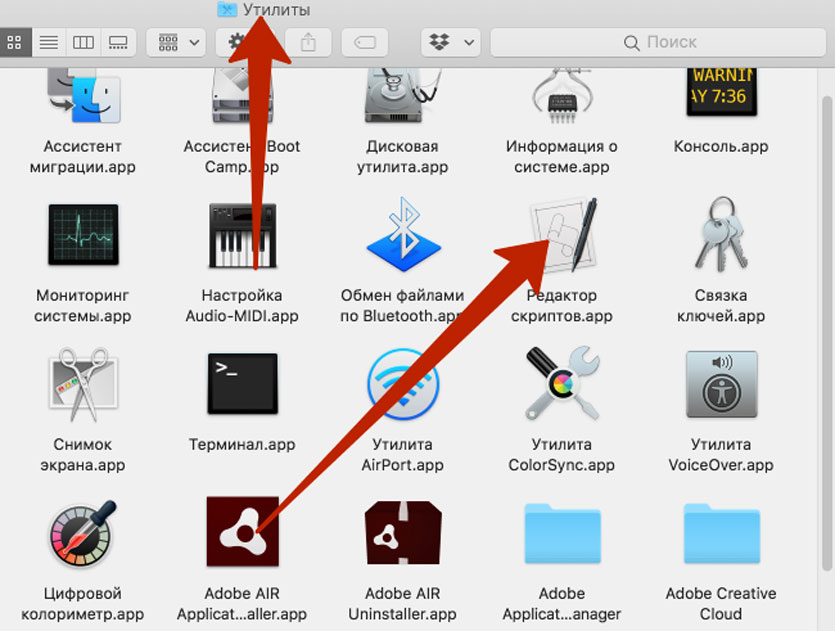This screenshot has width=835, height=631.
Task: Click the Share toolbar button
Action: coord(308,42)
